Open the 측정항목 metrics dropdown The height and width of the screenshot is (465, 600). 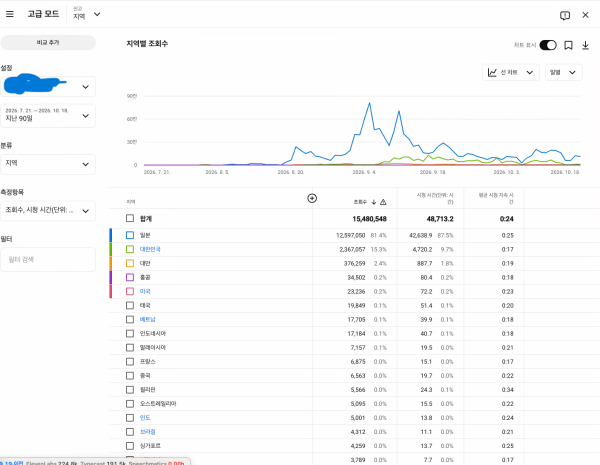click(48, 210)
